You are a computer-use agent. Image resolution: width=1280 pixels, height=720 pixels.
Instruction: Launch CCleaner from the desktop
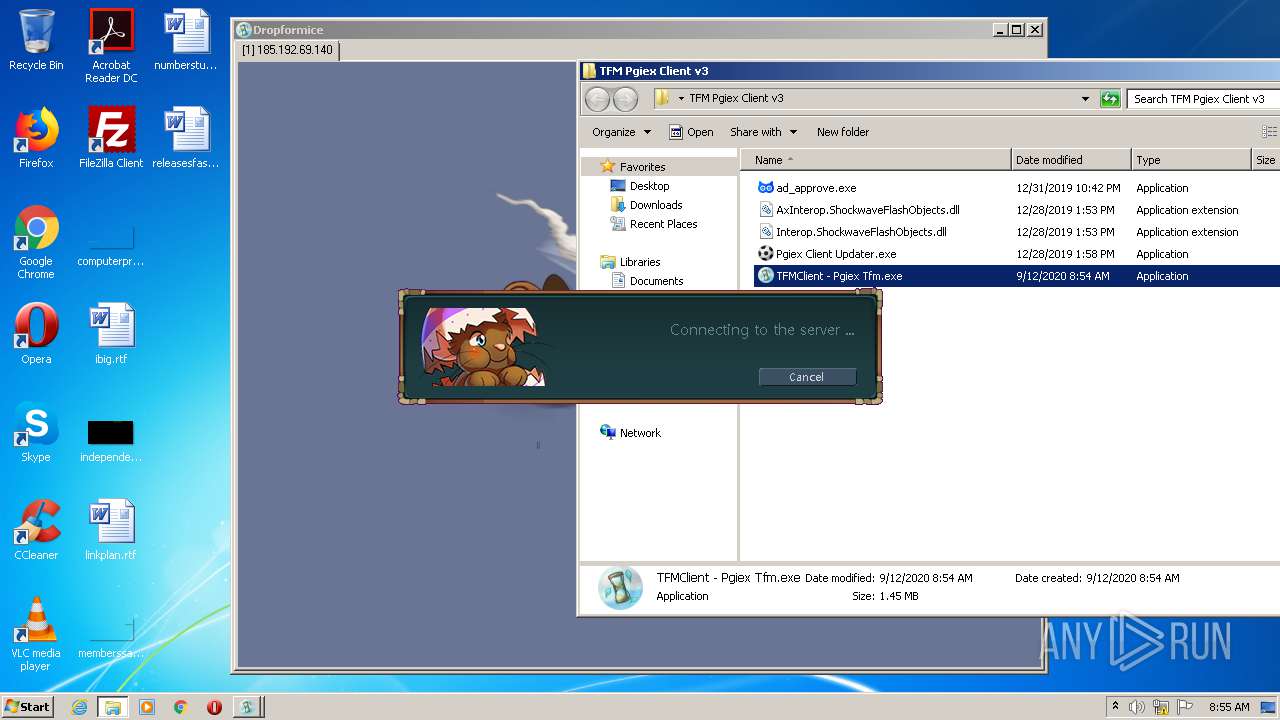pos(36,529)
